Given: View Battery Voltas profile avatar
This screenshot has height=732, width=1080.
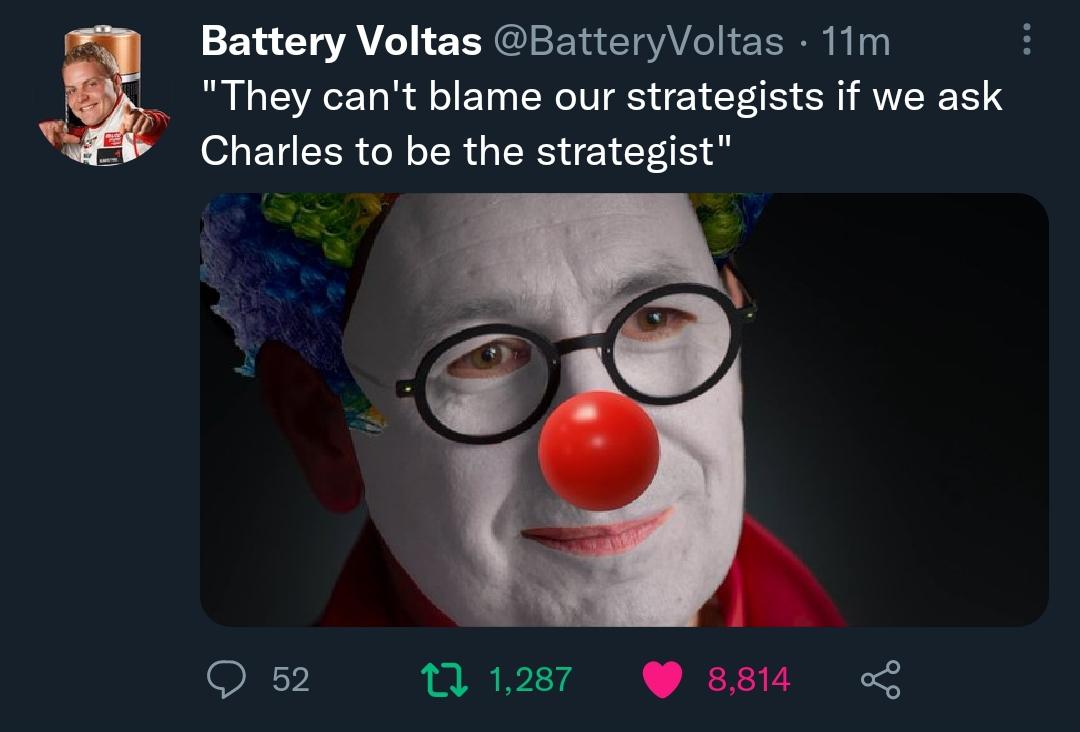Looking at the screenshot, I should click(103, 95).
